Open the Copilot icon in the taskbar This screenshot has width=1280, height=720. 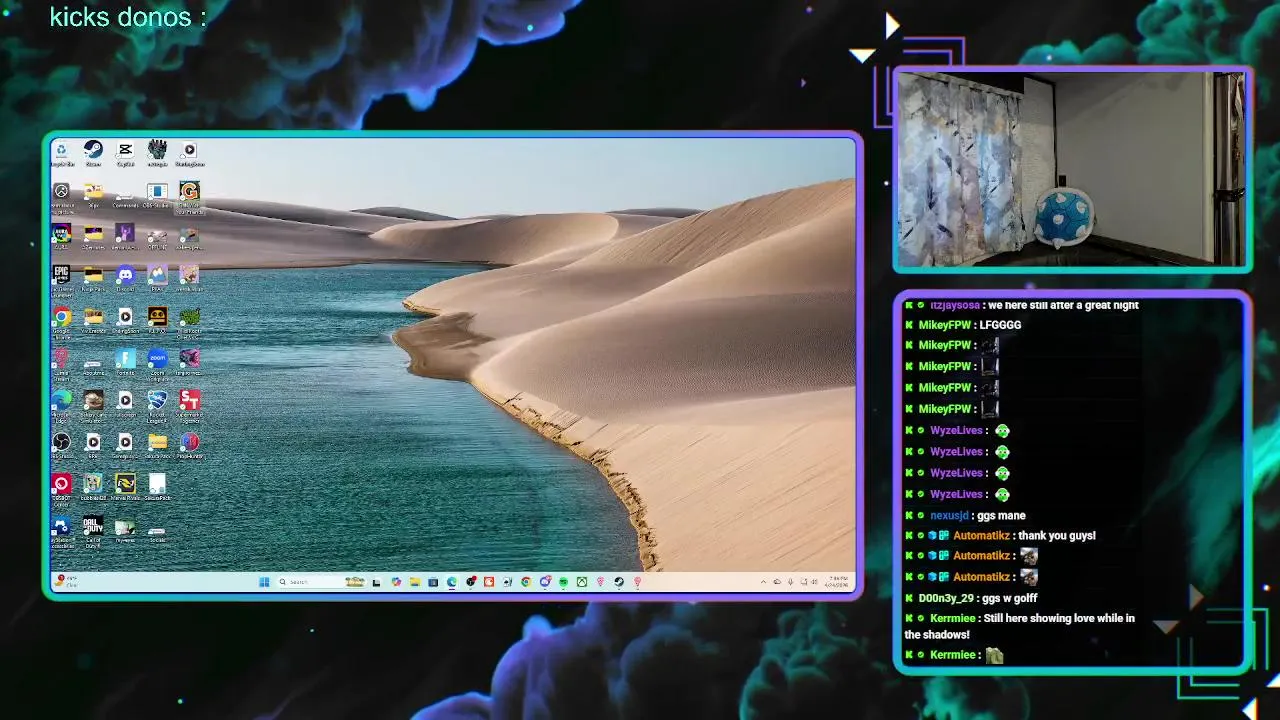[395, 582]
